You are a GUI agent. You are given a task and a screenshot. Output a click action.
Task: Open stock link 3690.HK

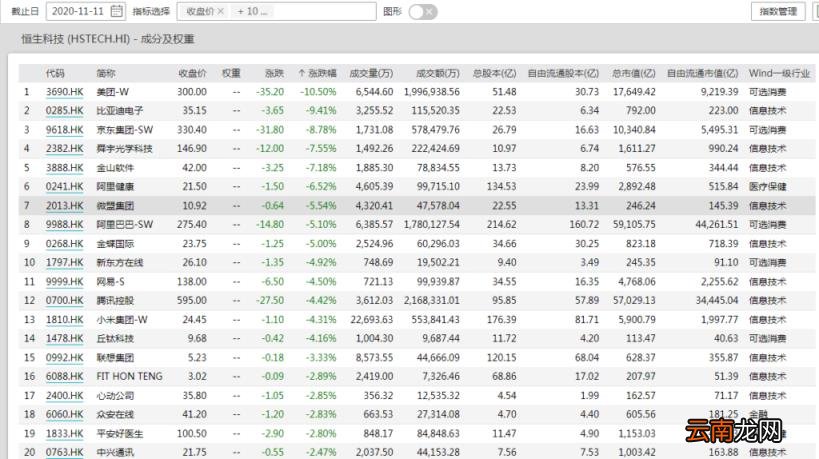(65, 92)
